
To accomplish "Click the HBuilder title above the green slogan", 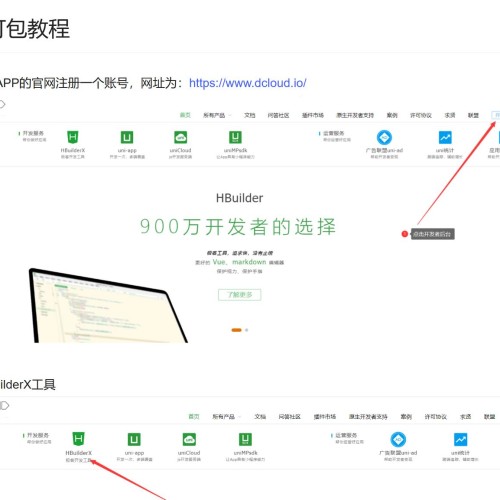I will click(x=239, y=198).
